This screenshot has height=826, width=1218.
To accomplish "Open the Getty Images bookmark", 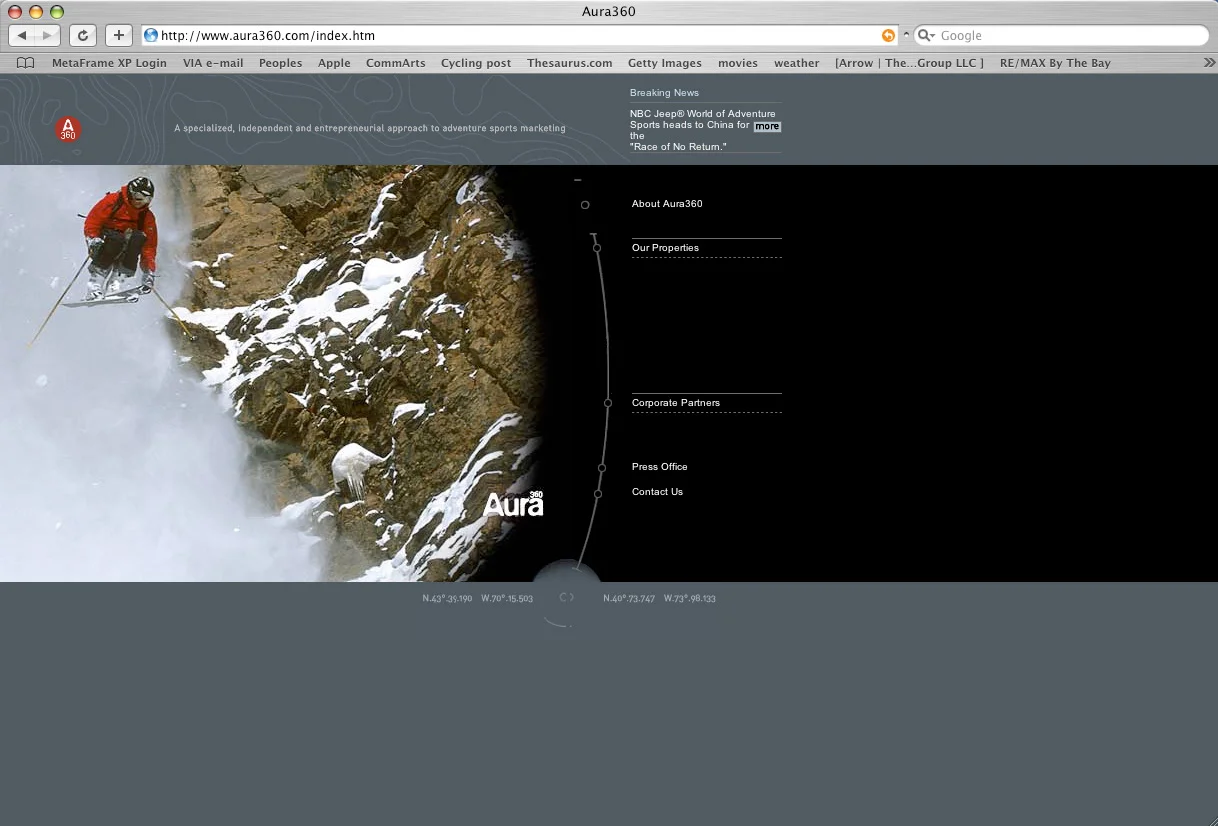I will (665, 63).
